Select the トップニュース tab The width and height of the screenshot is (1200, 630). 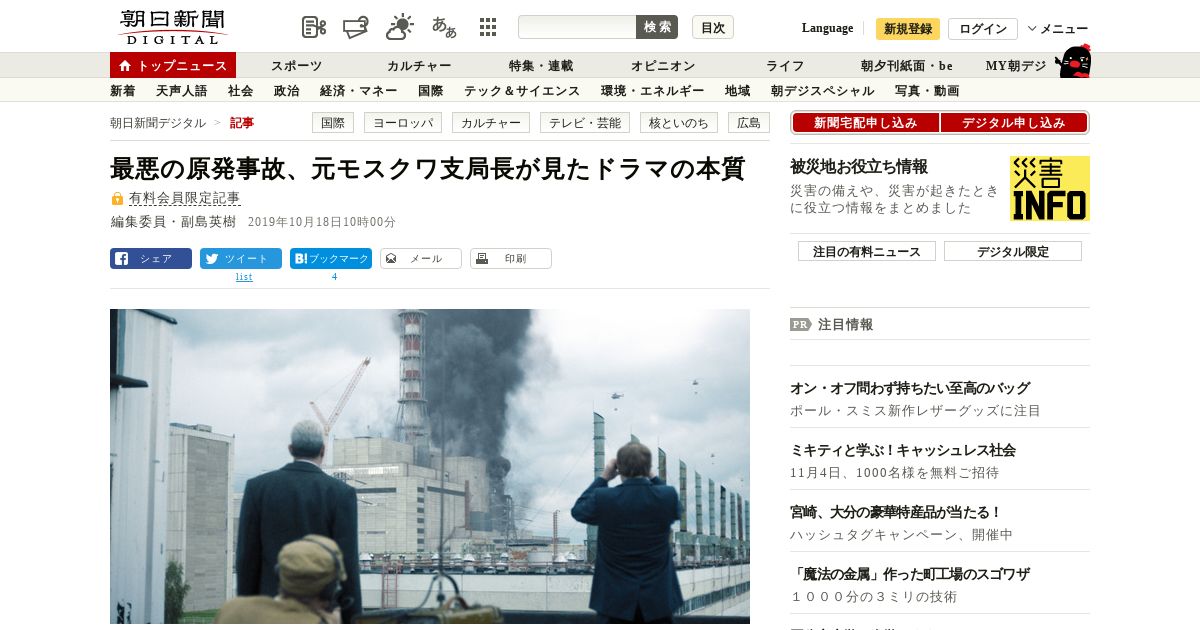tap(173, 65)
